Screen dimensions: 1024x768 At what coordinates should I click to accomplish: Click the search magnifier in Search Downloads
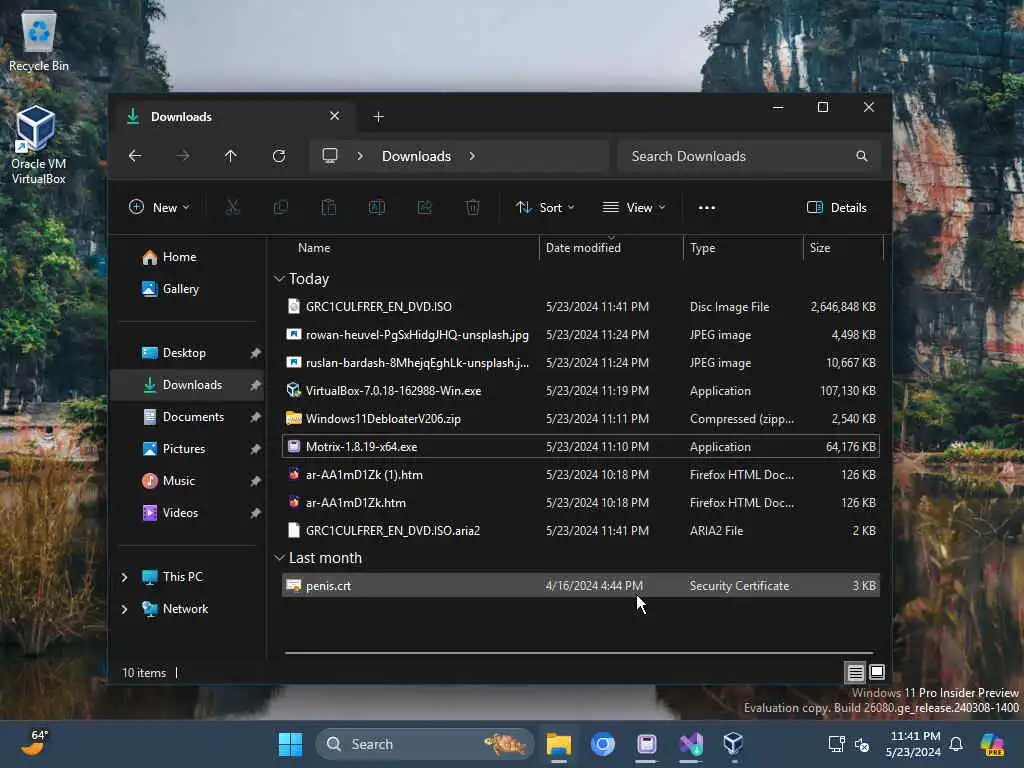(x=862, y=156)
